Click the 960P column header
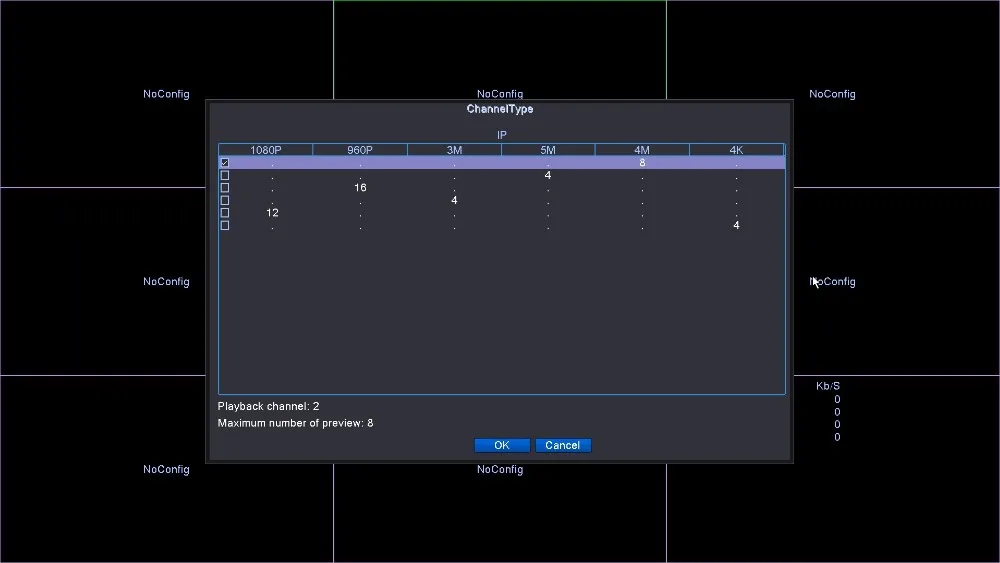Image resolution: width=1000 pixels, height=563 pixels. pyautogui.click(x=360, y=150)
